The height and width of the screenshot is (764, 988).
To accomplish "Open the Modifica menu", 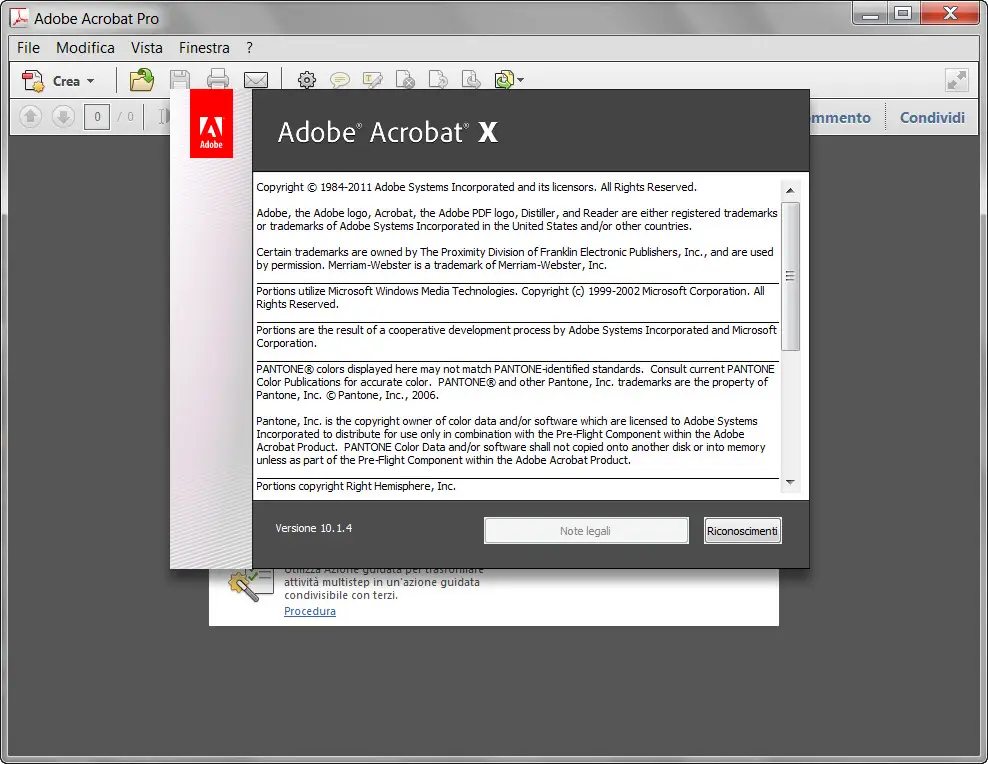I will pyautogui.click(x=85, y=48).
